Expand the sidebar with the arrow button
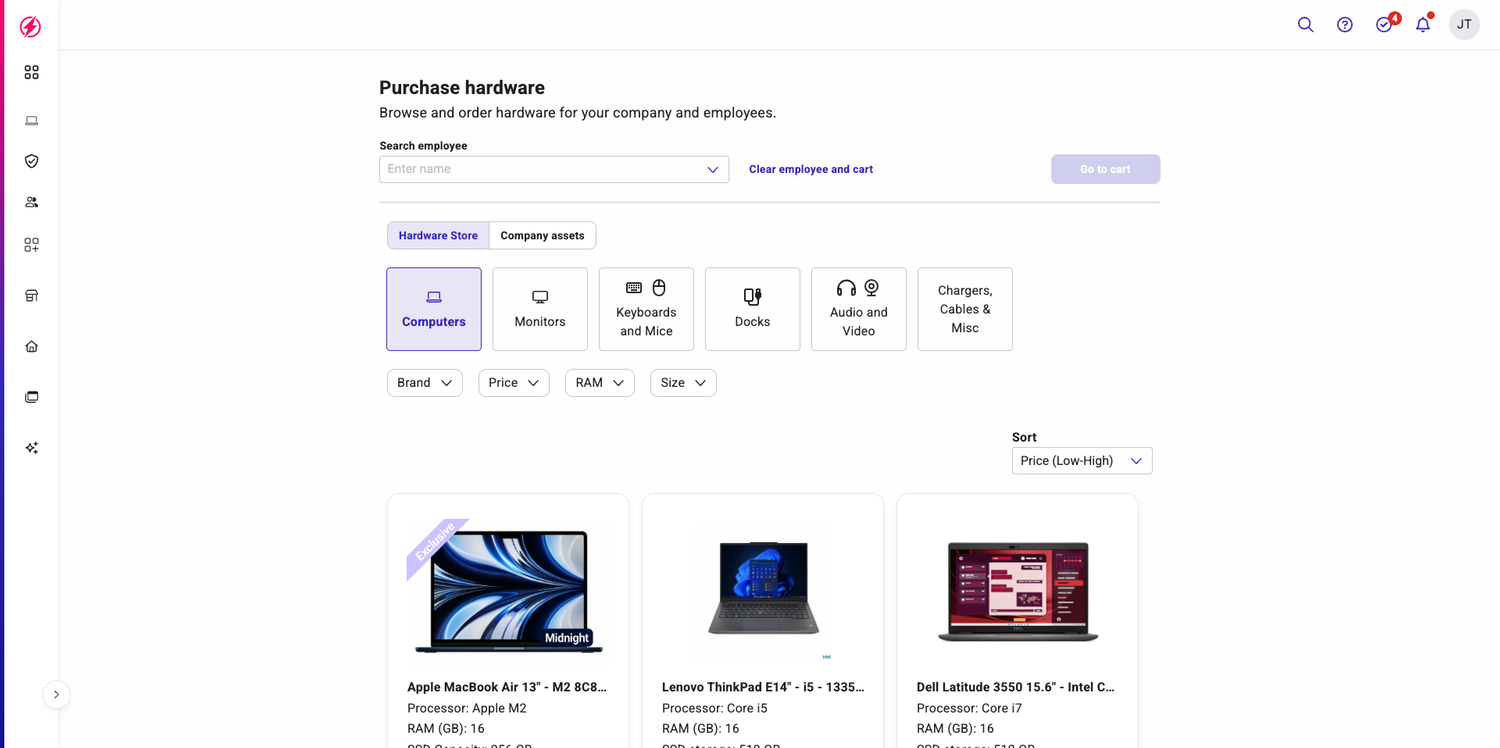 point(57,694)
